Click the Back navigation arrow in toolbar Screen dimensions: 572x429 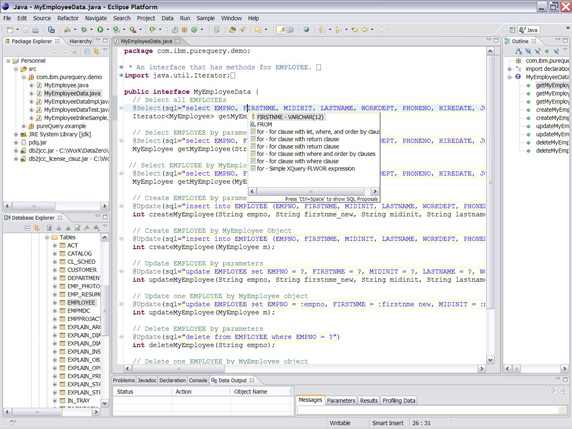coord(364,30)
